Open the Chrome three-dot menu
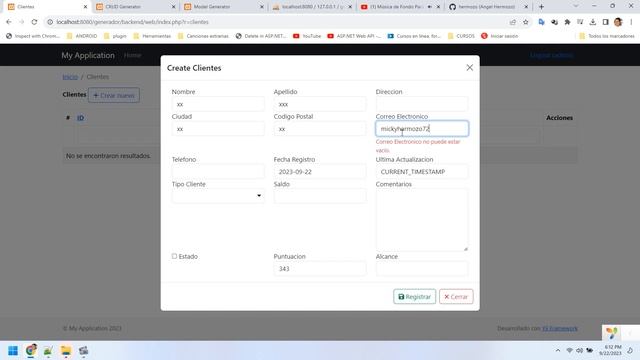 [x=631, y=22]
